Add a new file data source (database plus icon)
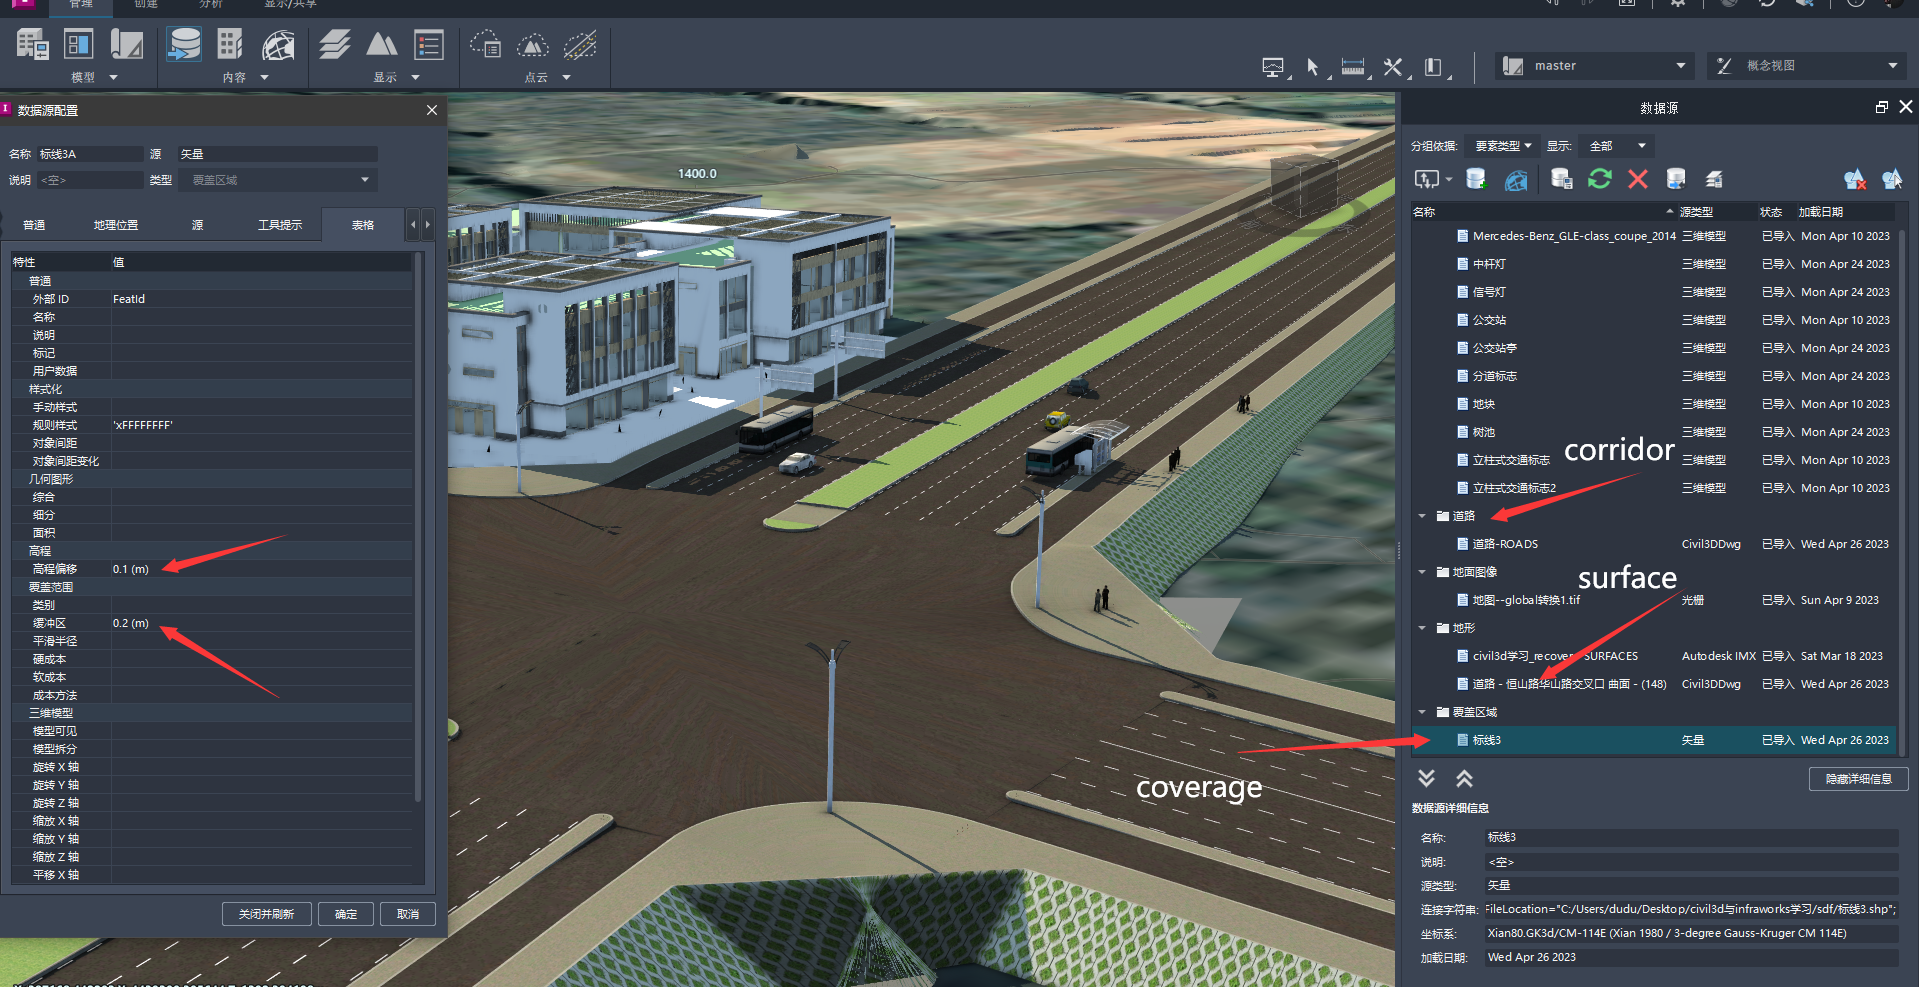 click(x=1475, y=179)
